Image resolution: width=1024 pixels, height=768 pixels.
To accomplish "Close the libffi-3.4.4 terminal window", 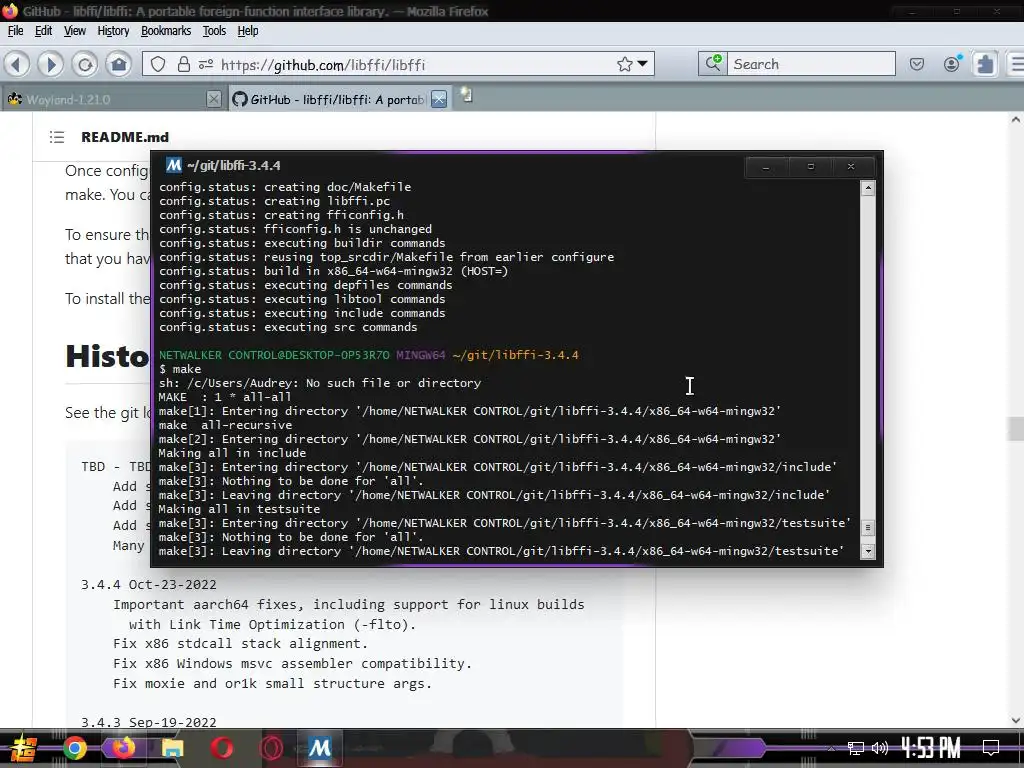I will pyautogui.click(x=851, y=167).
